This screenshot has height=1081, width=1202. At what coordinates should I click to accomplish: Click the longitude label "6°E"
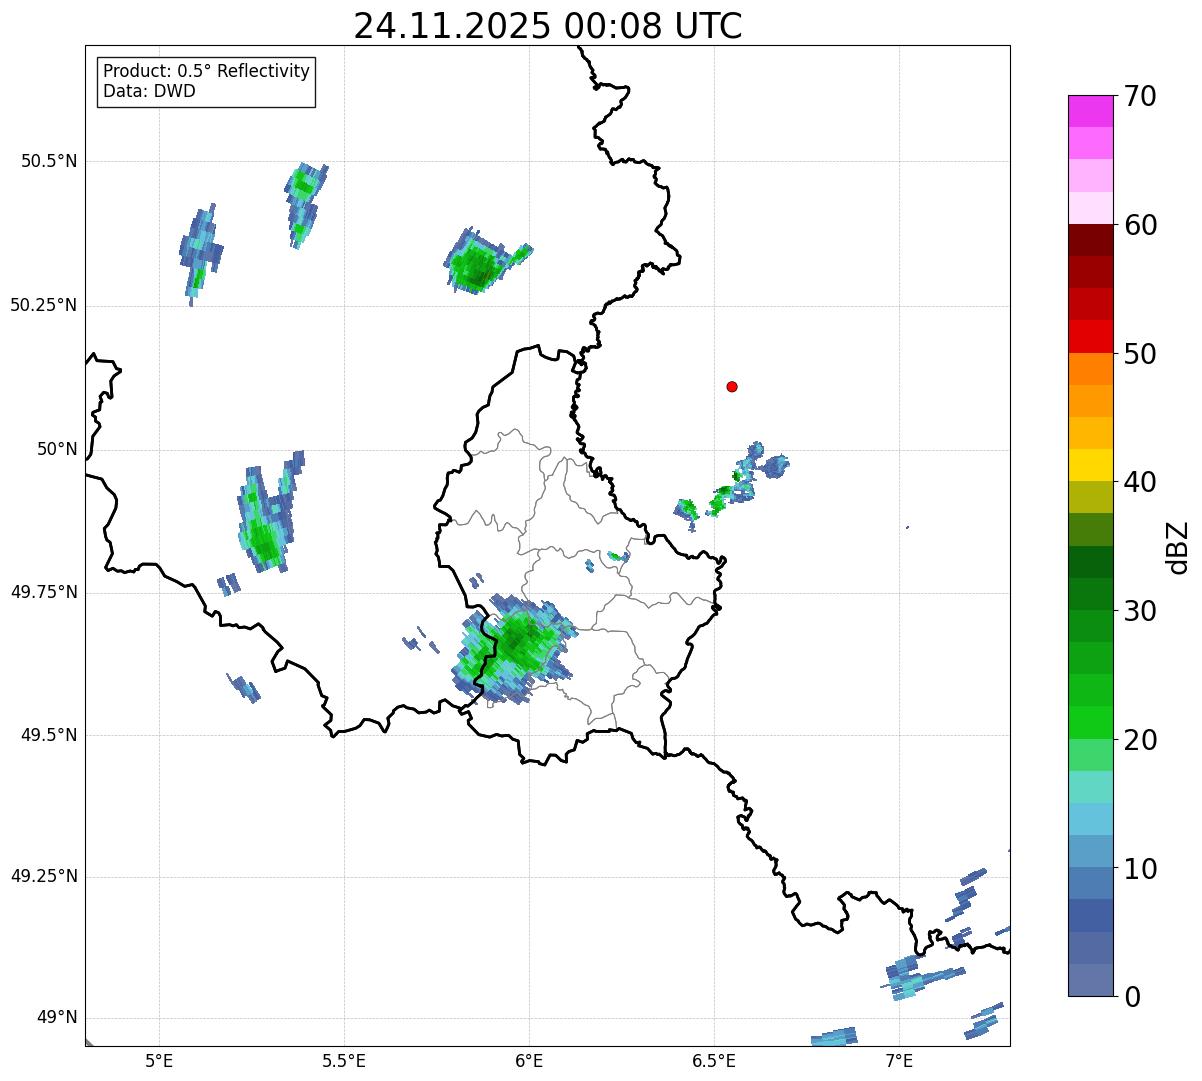tap(529, 1061)
